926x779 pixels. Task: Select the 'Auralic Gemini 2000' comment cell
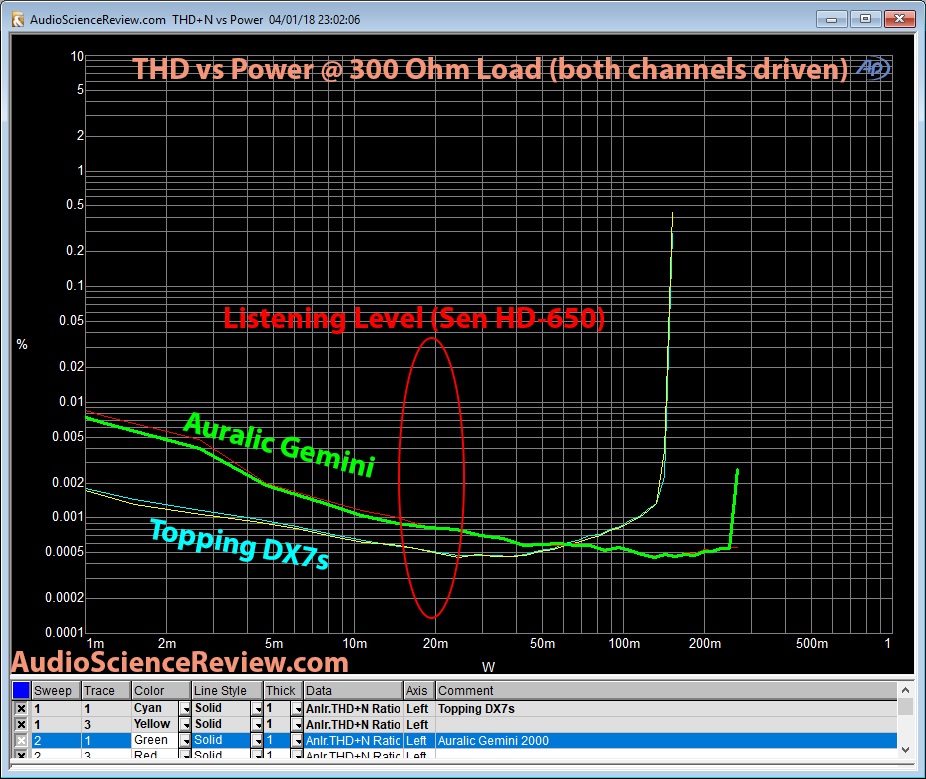[x=666, y=741]
